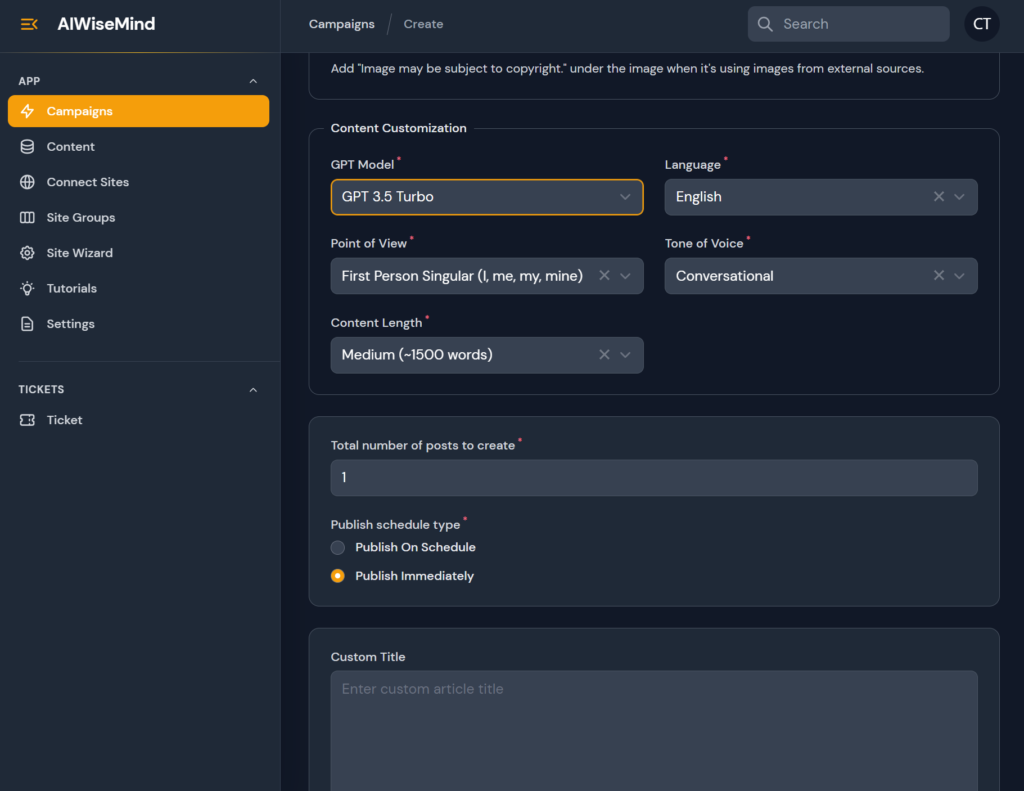This screenshot has width=1024, height=791.
Task: Click the Connect Sites globe icon
Action: [28, 182]
